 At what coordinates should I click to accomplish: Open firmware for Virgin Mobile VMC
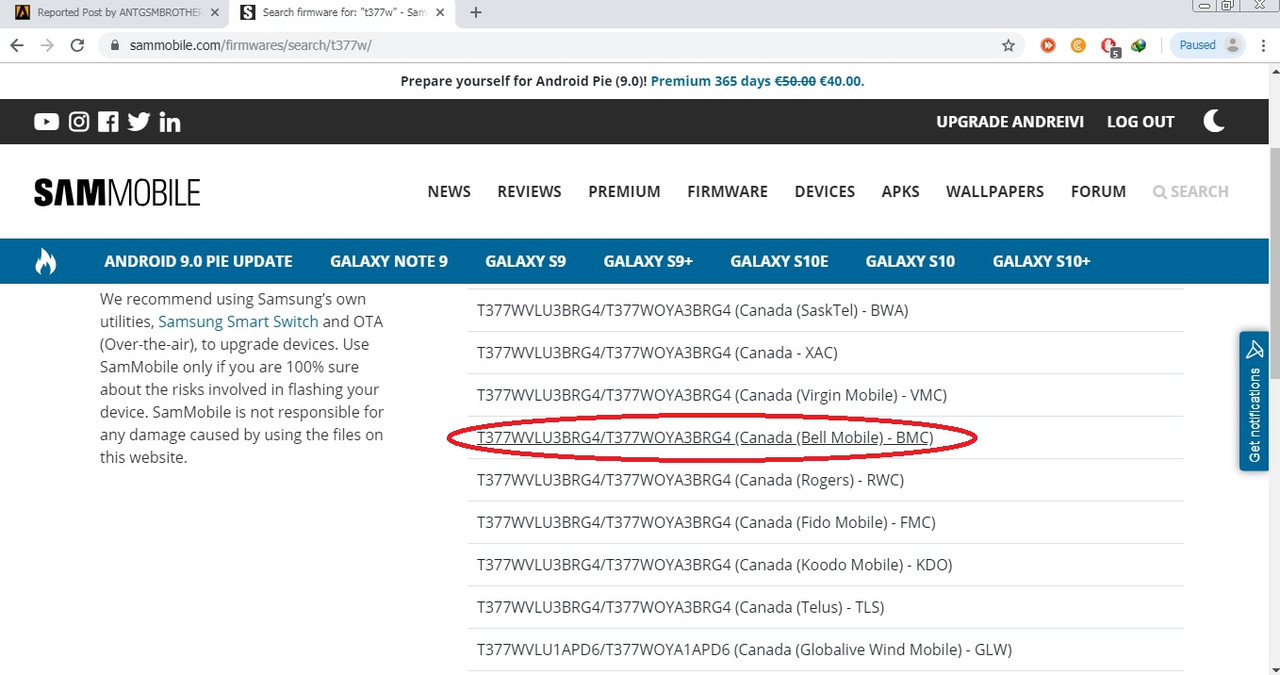(x=712, y=395)
